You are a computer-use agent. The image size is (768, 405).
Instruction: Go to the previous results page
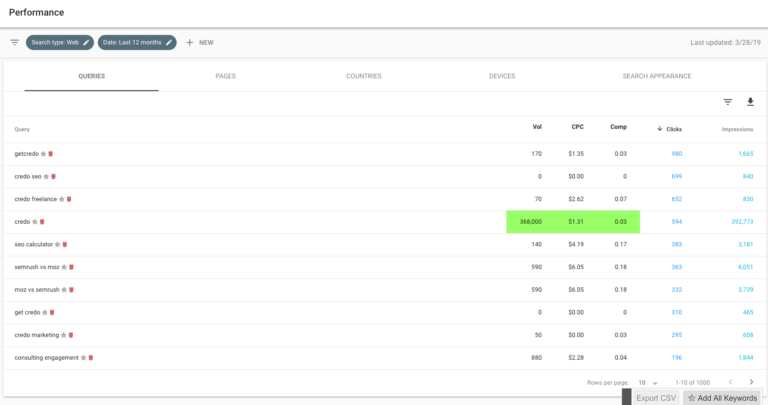pyautogui.click(x=730, y=382)
